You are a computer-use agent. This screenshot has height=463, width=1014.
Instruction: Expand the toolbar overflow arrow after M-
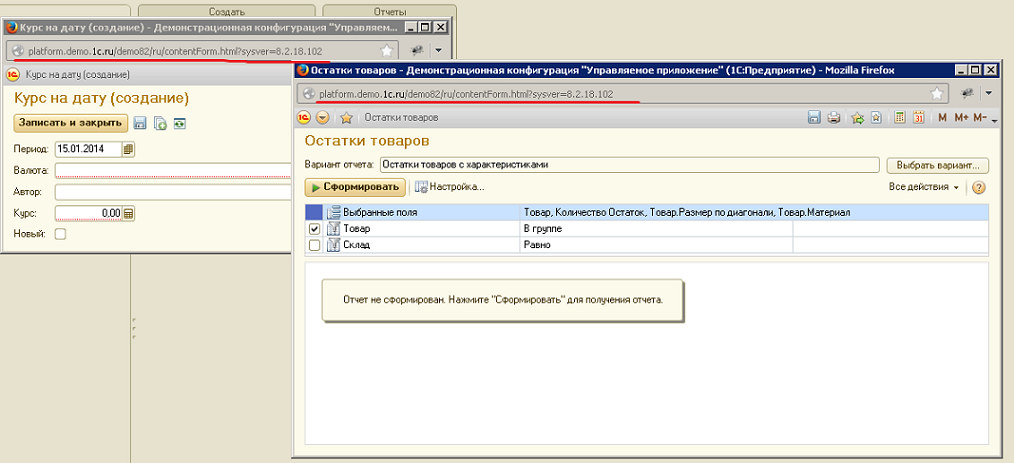pyautogui.click(x=995, y=120)
